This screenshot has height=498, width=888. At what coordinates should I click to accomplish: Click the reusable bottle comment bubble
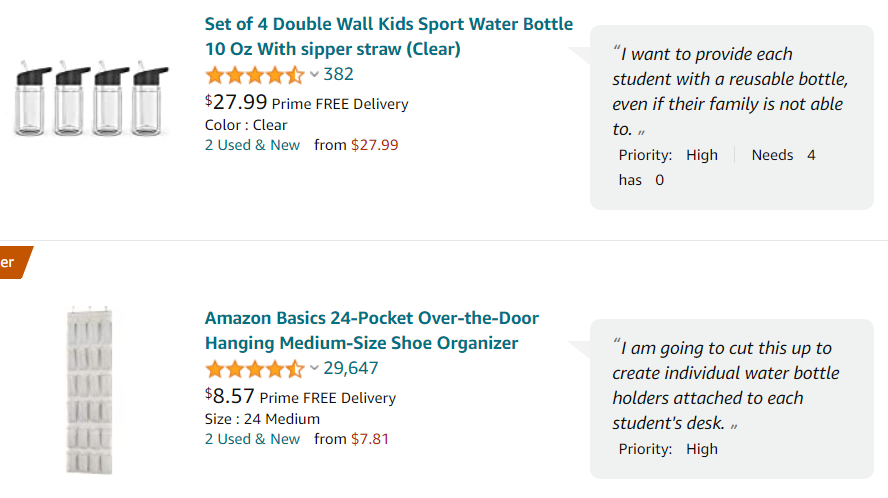(x=732, y=117)
